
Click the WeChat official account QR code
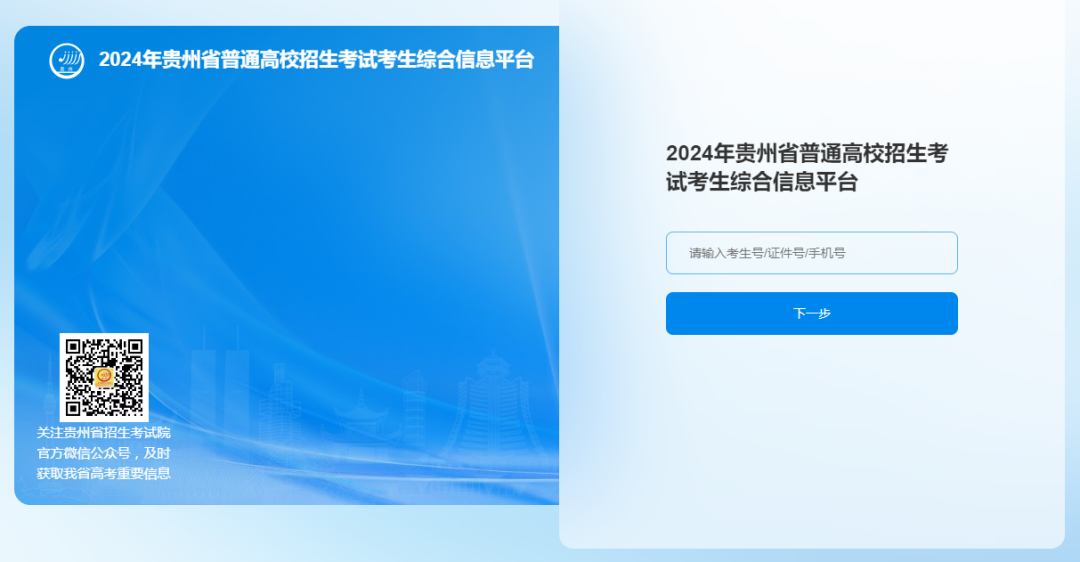point(104,377)
